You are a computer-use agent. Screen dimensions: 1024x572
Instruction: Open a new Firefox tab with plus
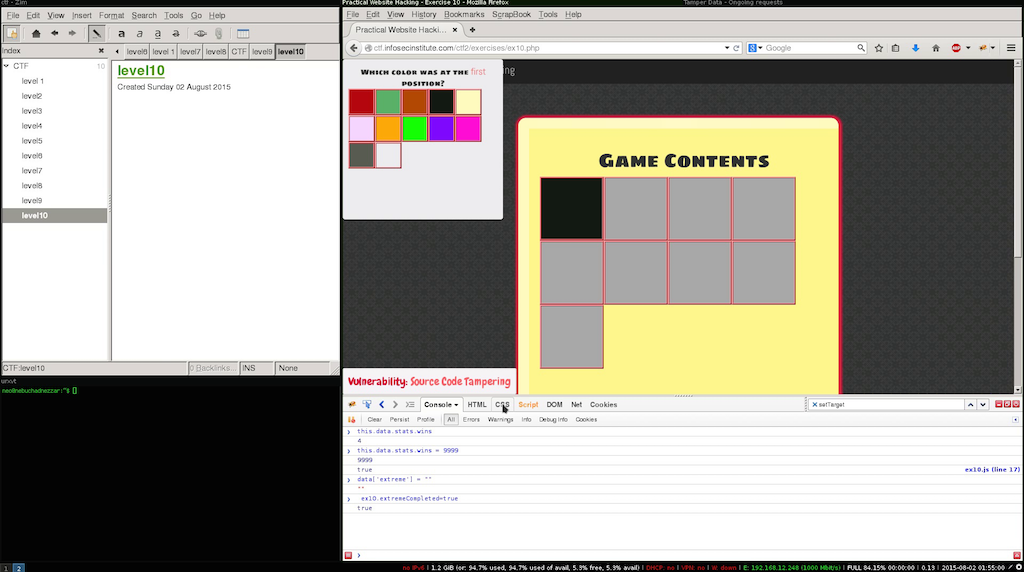click(472, 29)
